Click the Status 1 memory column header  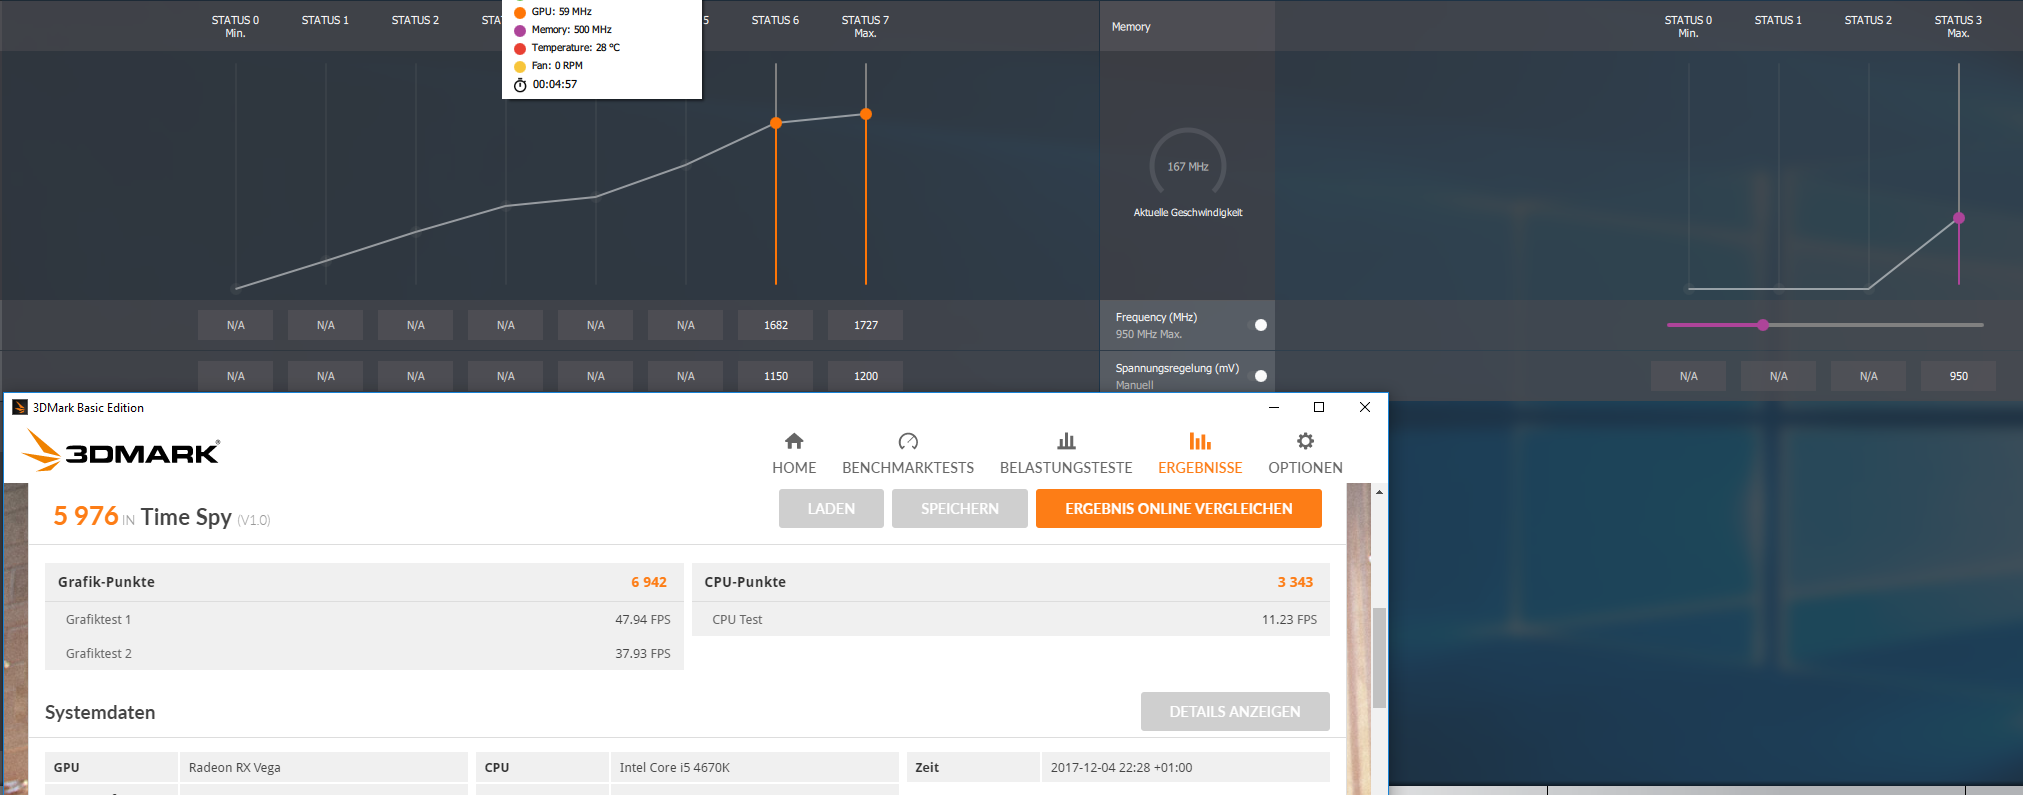1778,20
